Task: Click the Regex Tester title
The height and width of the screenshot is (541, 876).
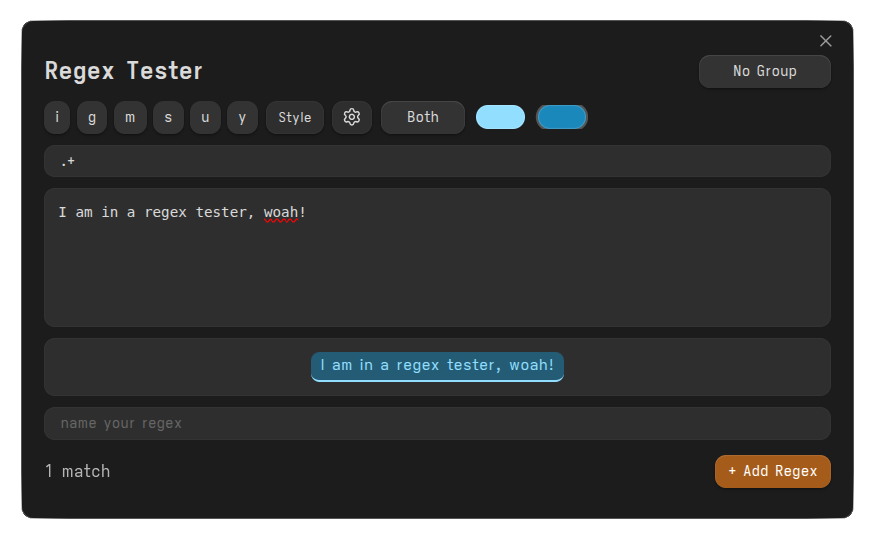Action: [123, 71]
